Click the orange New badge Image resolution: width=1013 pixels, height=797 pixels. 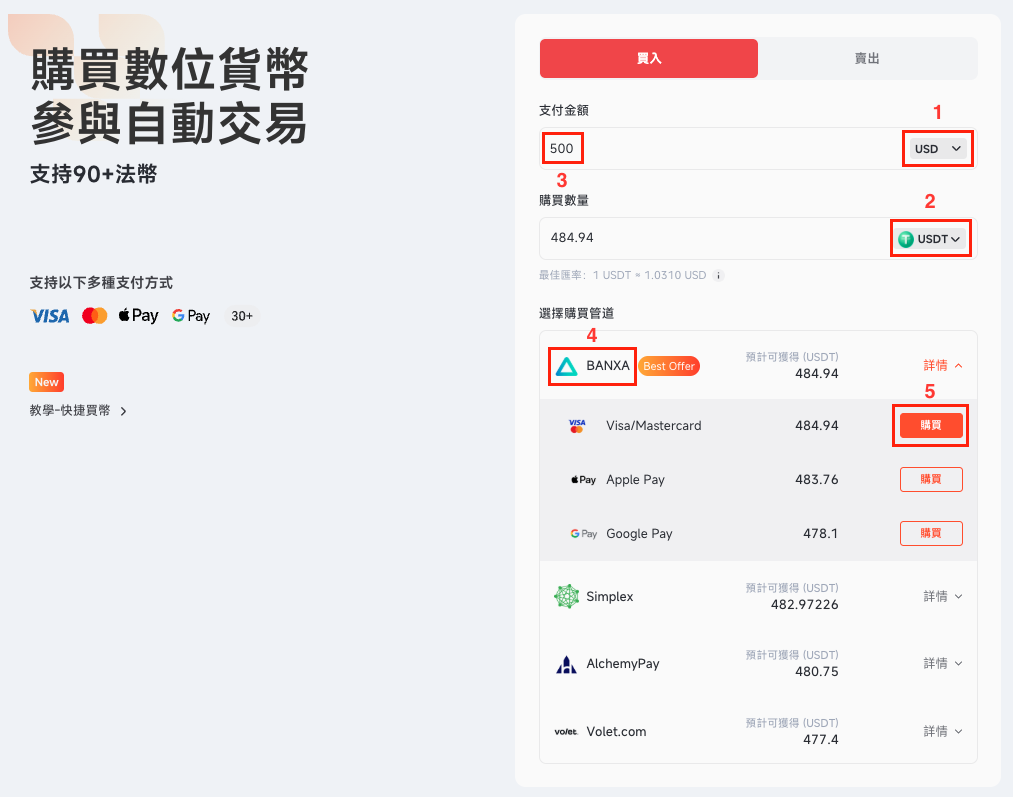47,382
